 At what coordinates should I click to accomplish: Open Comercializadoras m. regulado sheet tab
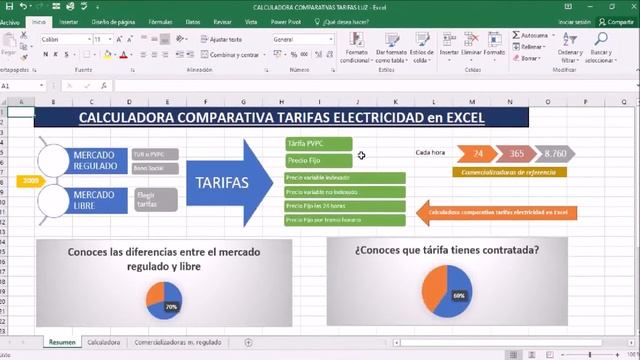coord(178,342)
